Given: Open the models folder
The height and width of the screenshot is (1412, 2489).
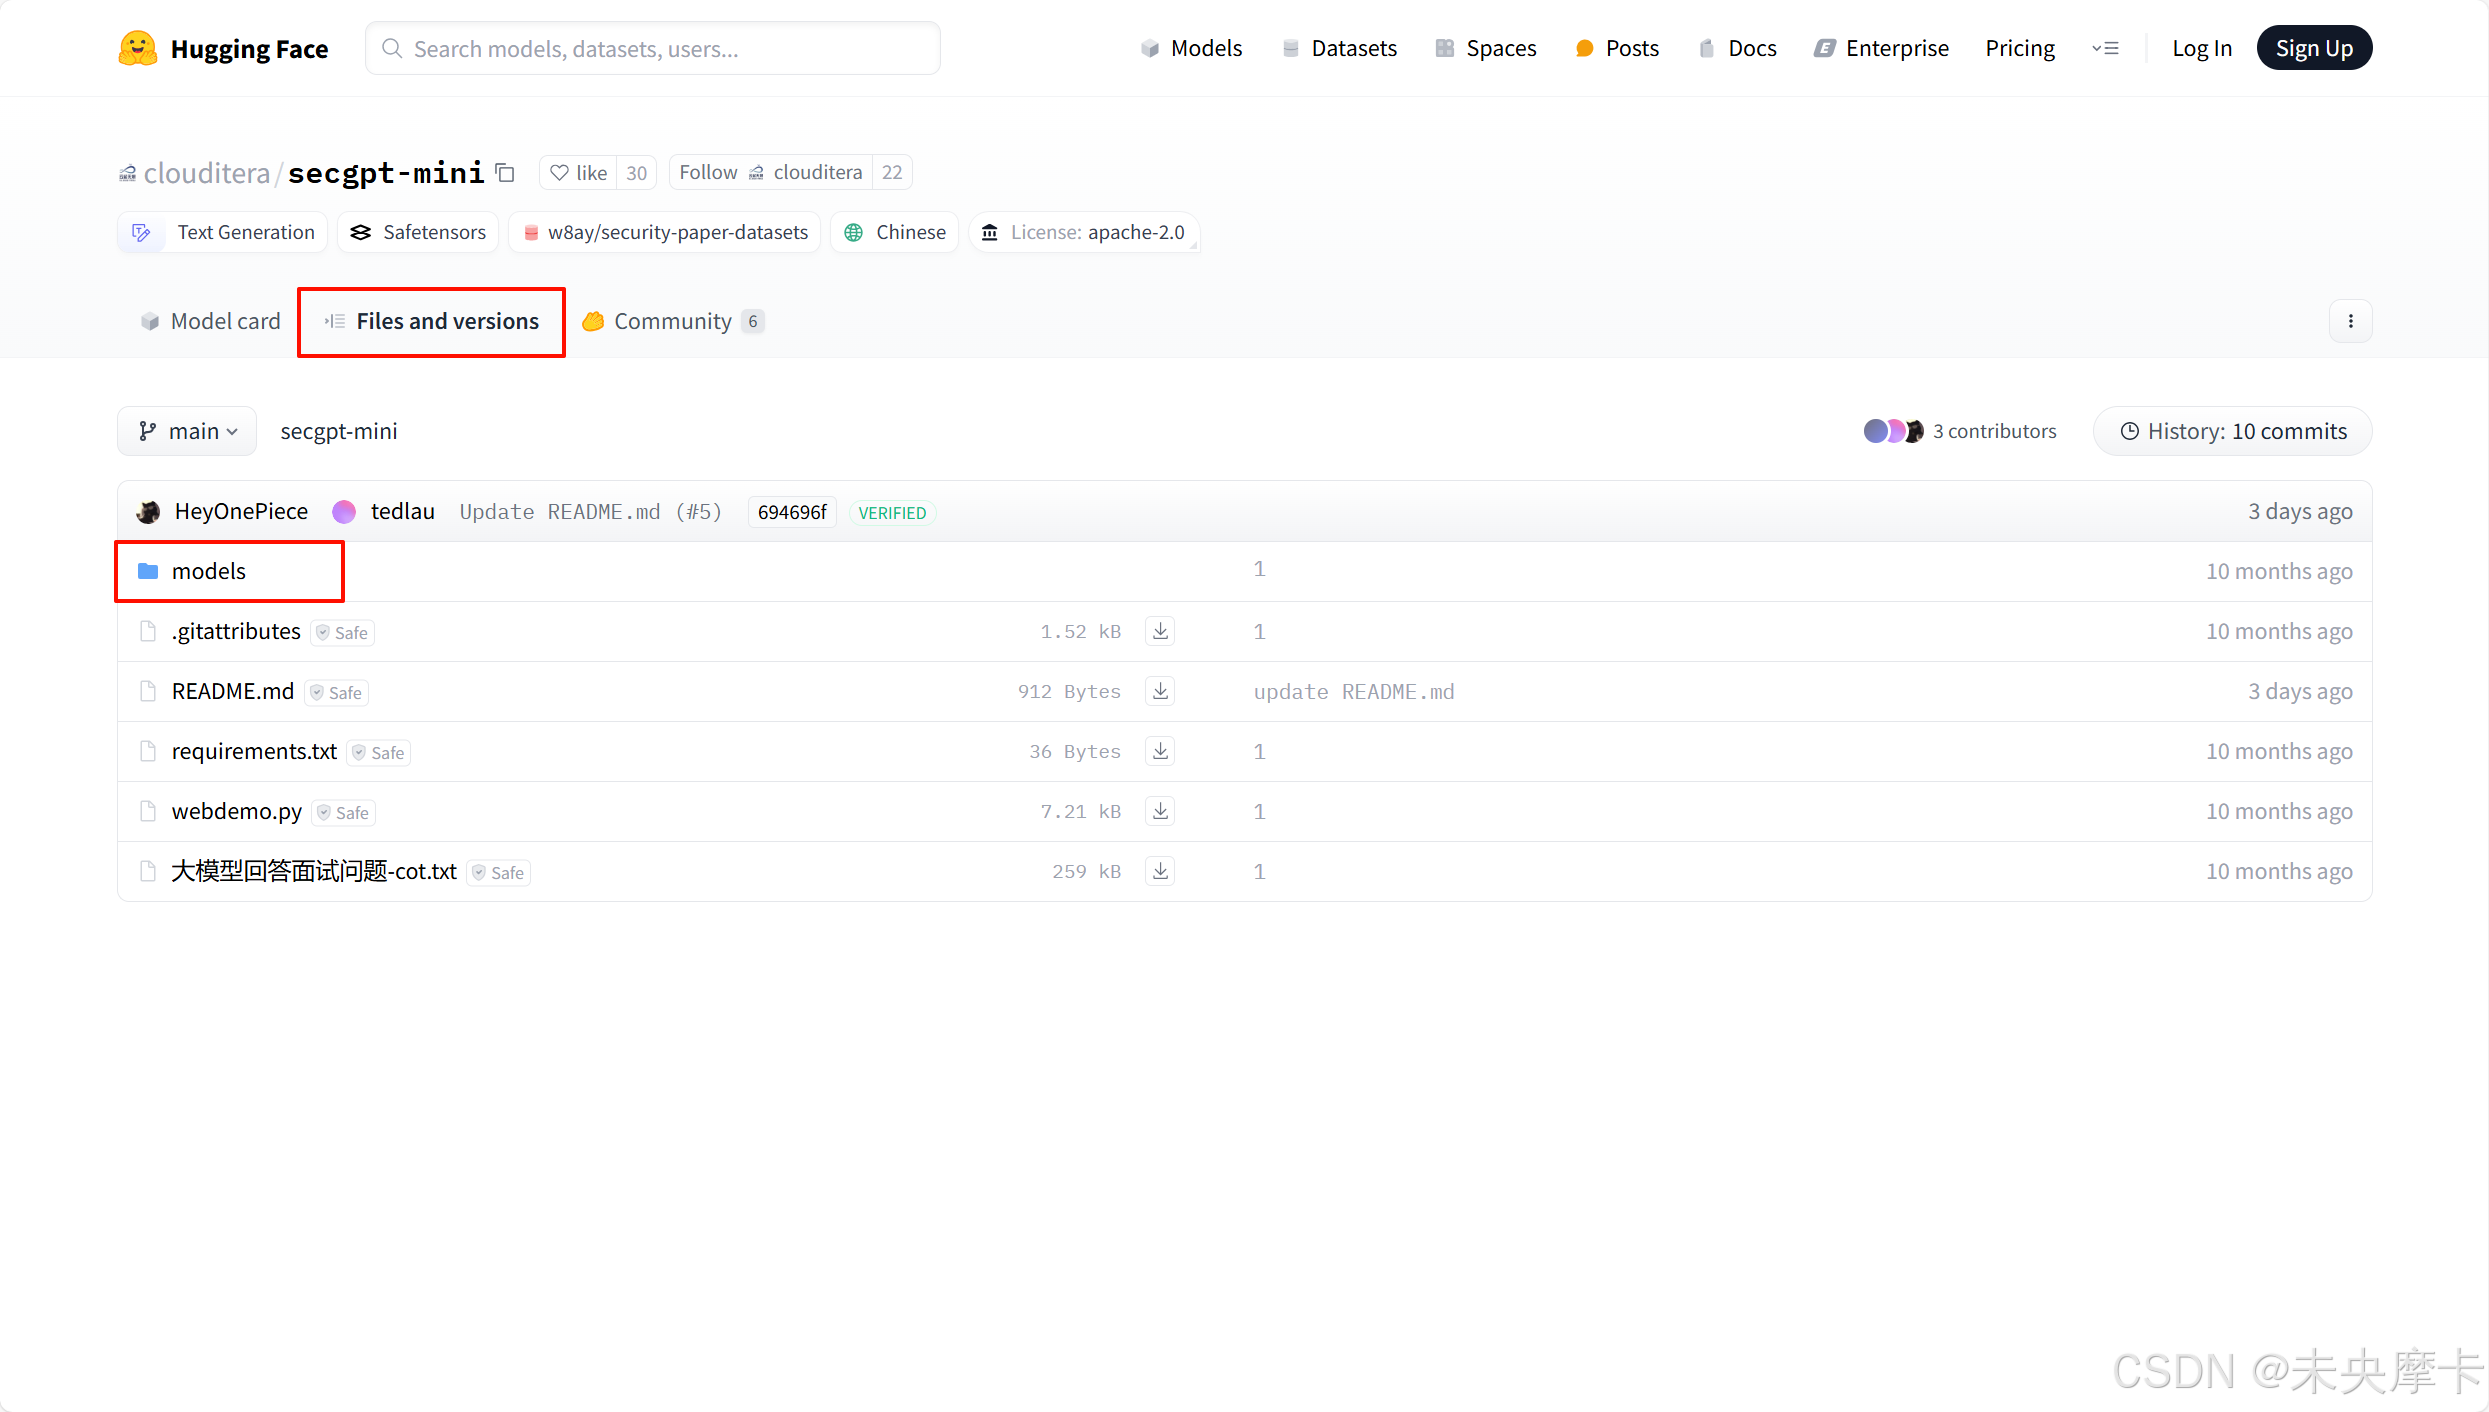Looking at the screenshot, I should point(208,571).
